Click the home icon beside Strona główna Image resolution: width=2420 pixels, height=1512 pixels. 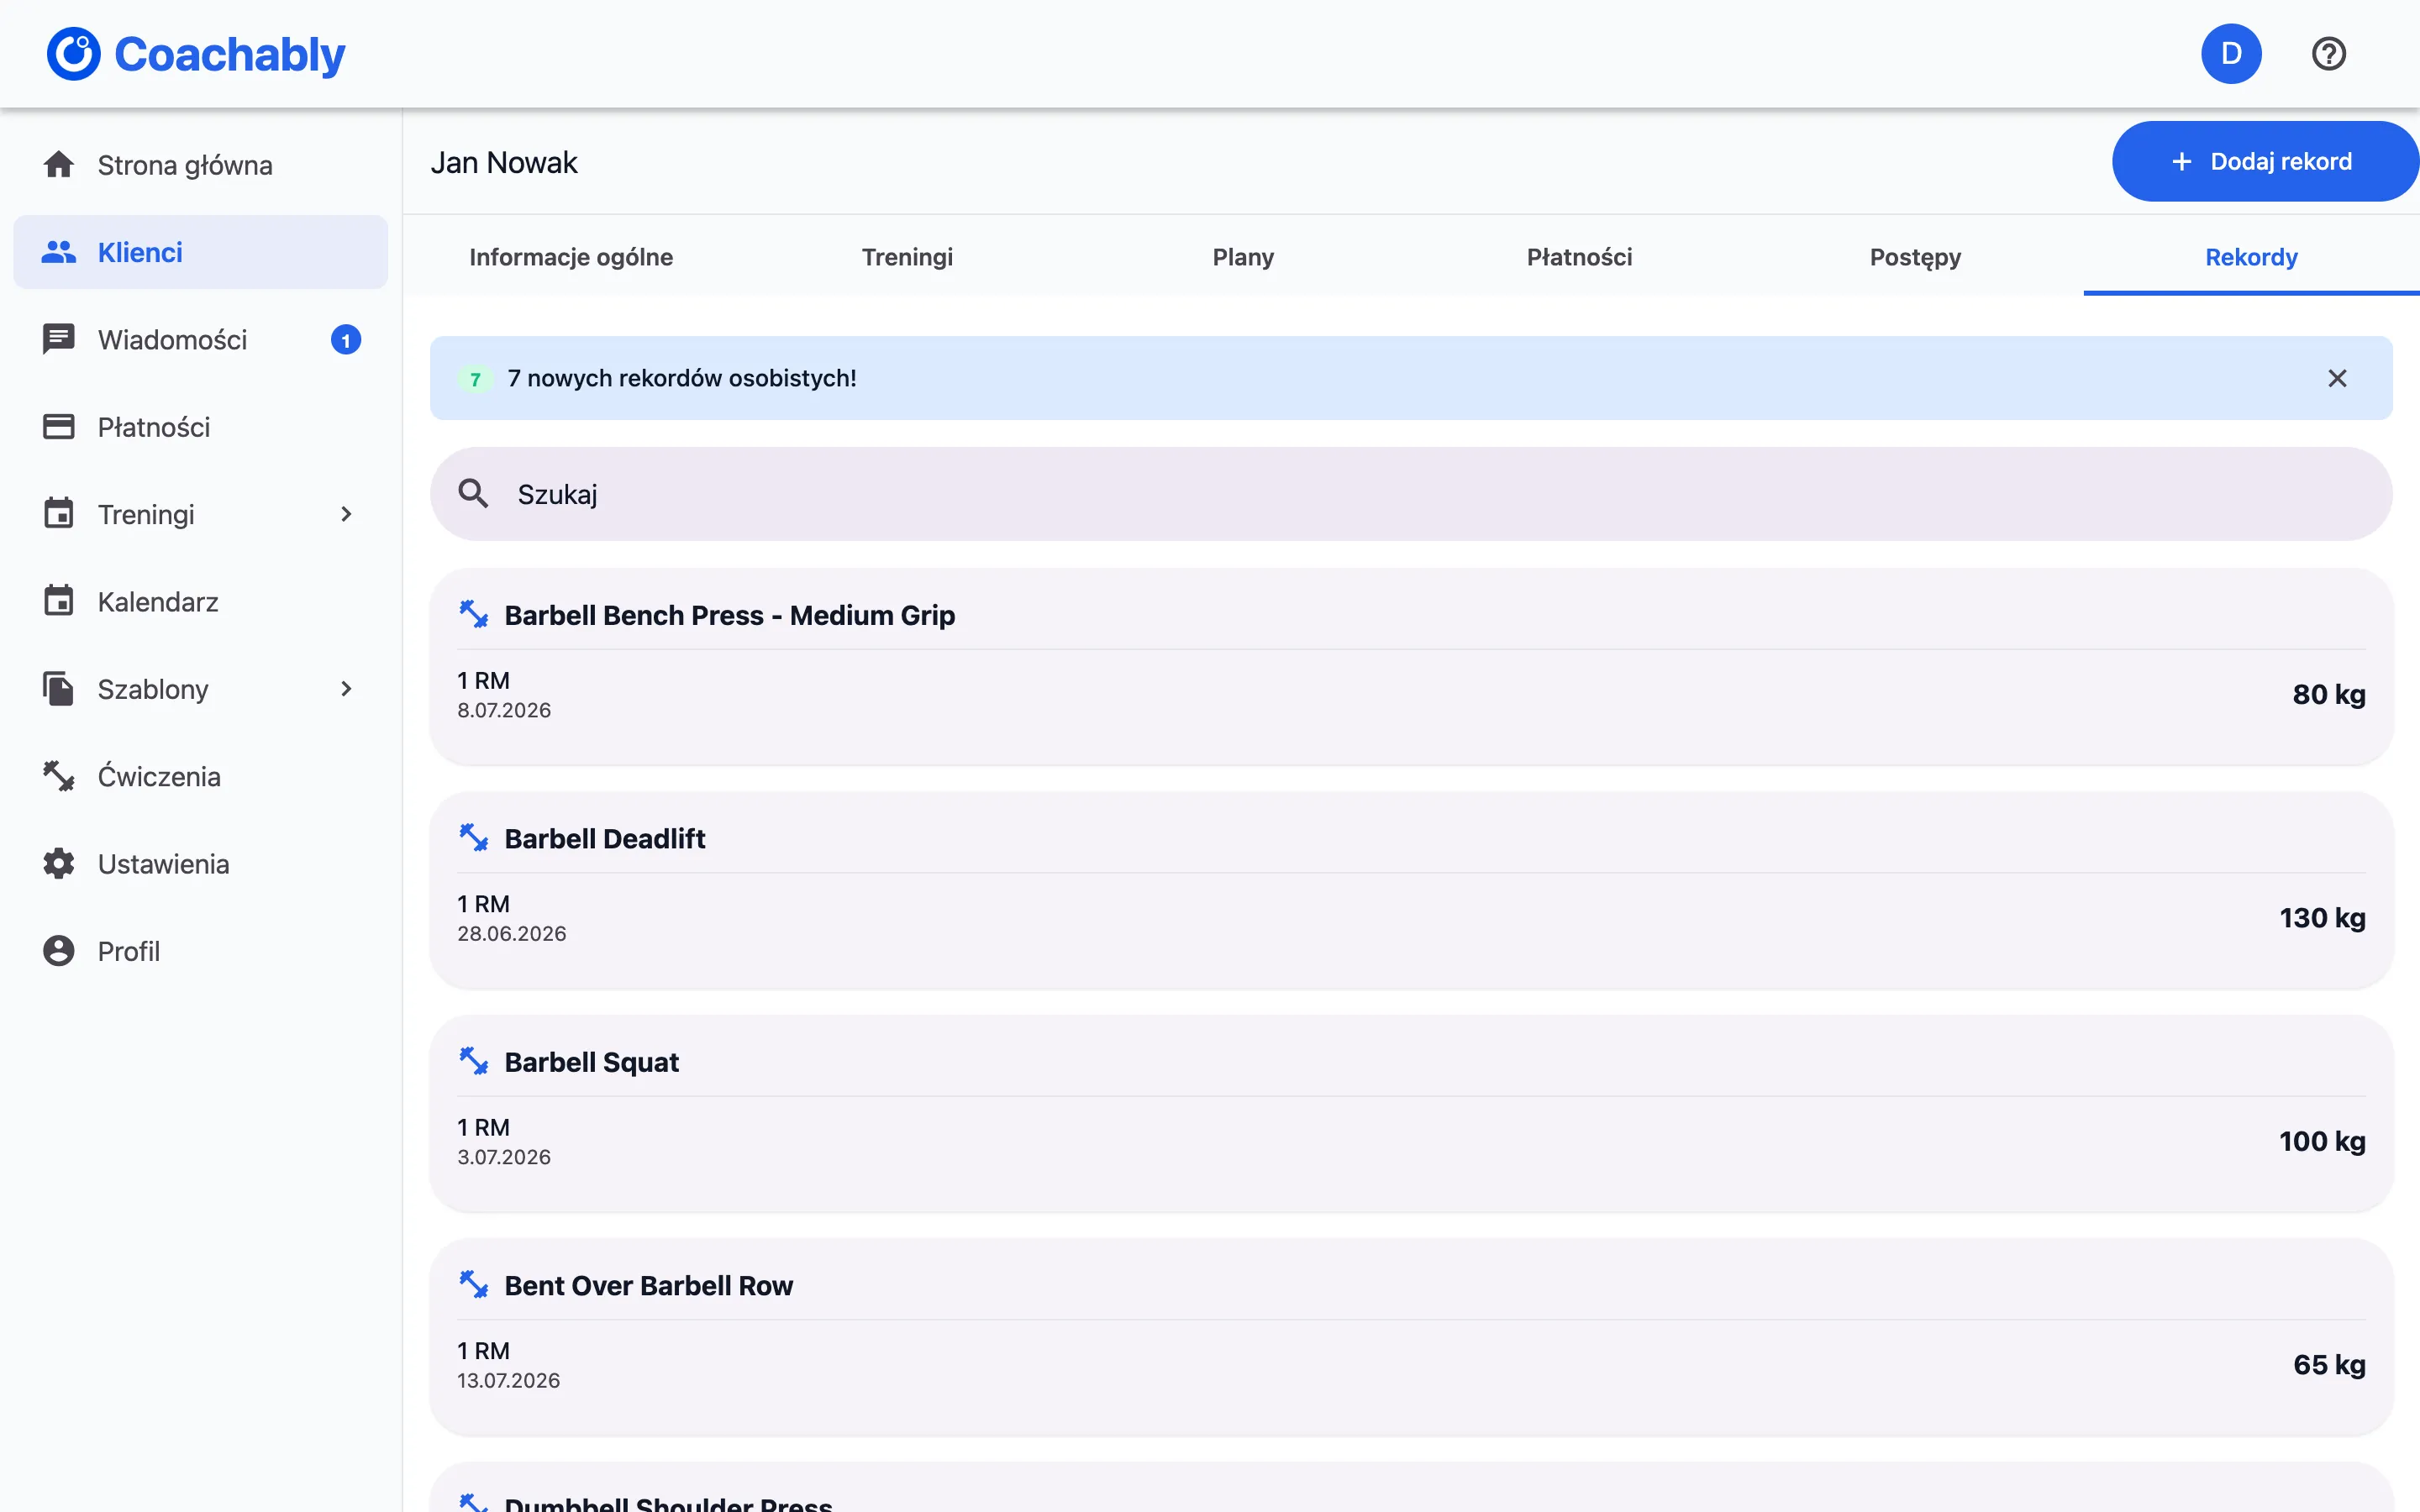(x=59, y=165)
